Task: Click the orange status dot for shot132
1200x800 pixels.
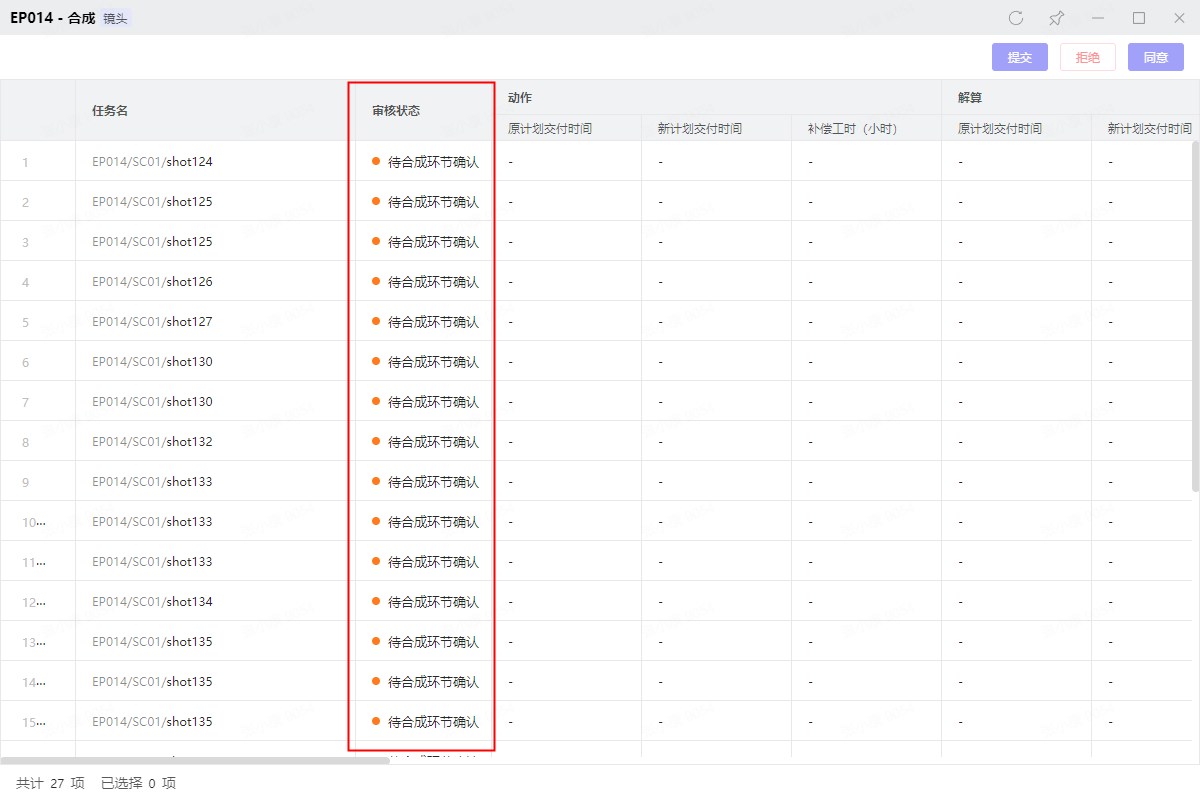Action: tap(376, 441)
